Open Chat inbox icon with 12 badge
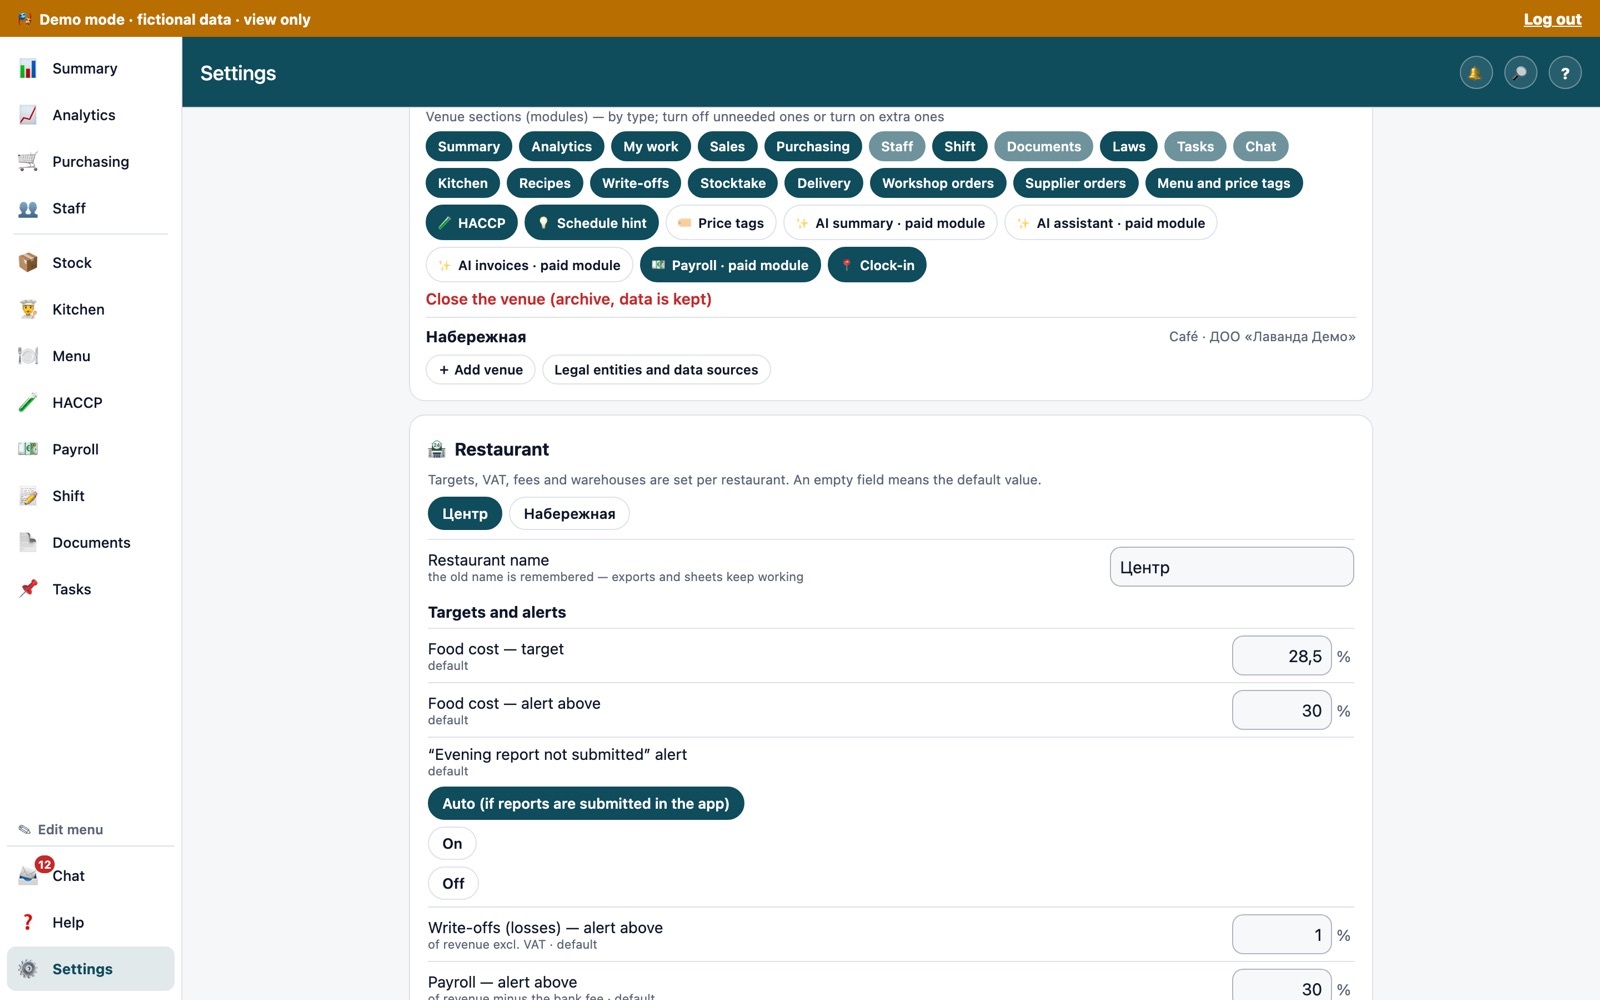This screenshot has width=1600, height=1000. pyautogui.click(x=30, y=874)
